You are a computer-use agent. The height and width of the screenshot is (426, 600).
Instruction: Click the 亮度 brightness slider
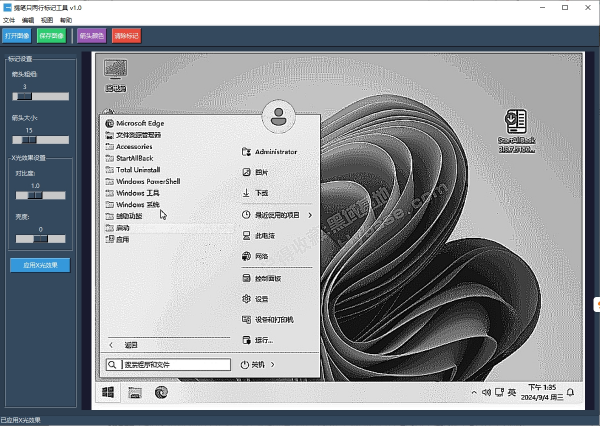(x=41, y=239)
